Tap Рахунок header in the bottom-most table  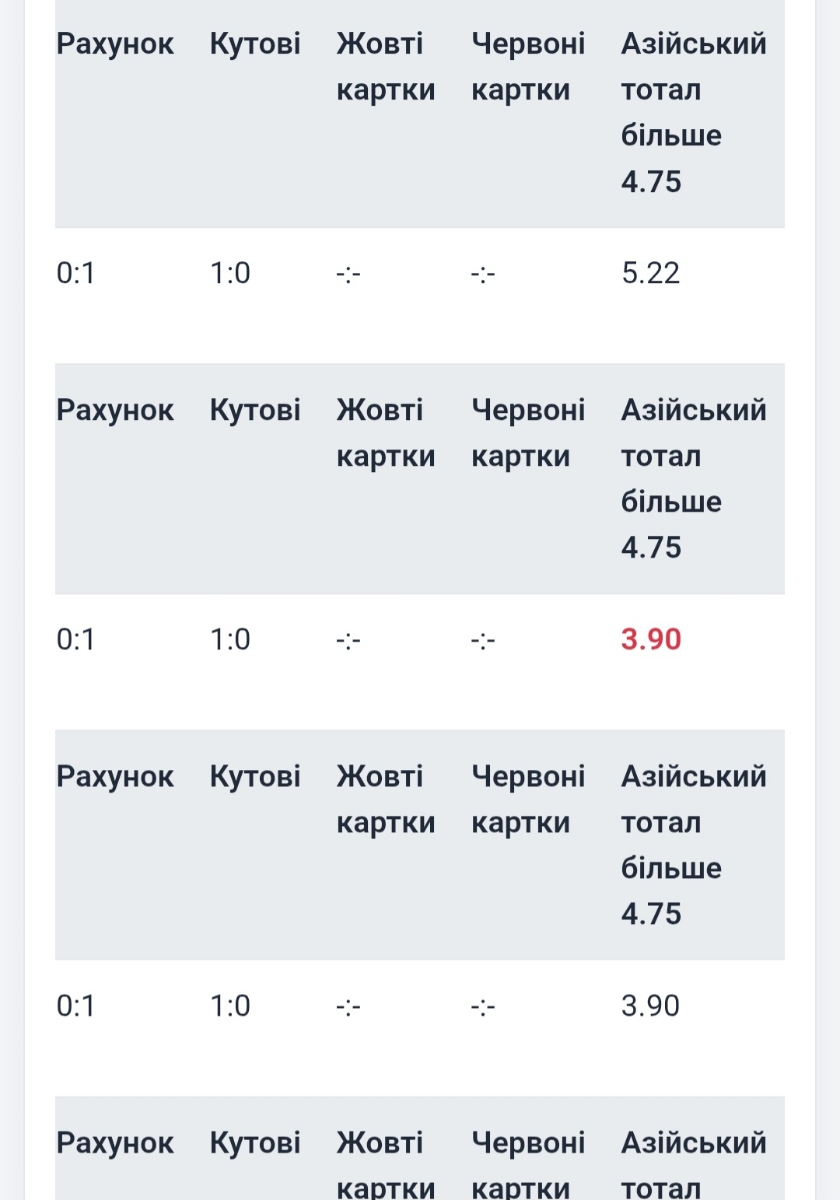pyautogui.click(x=115, y=1143)
